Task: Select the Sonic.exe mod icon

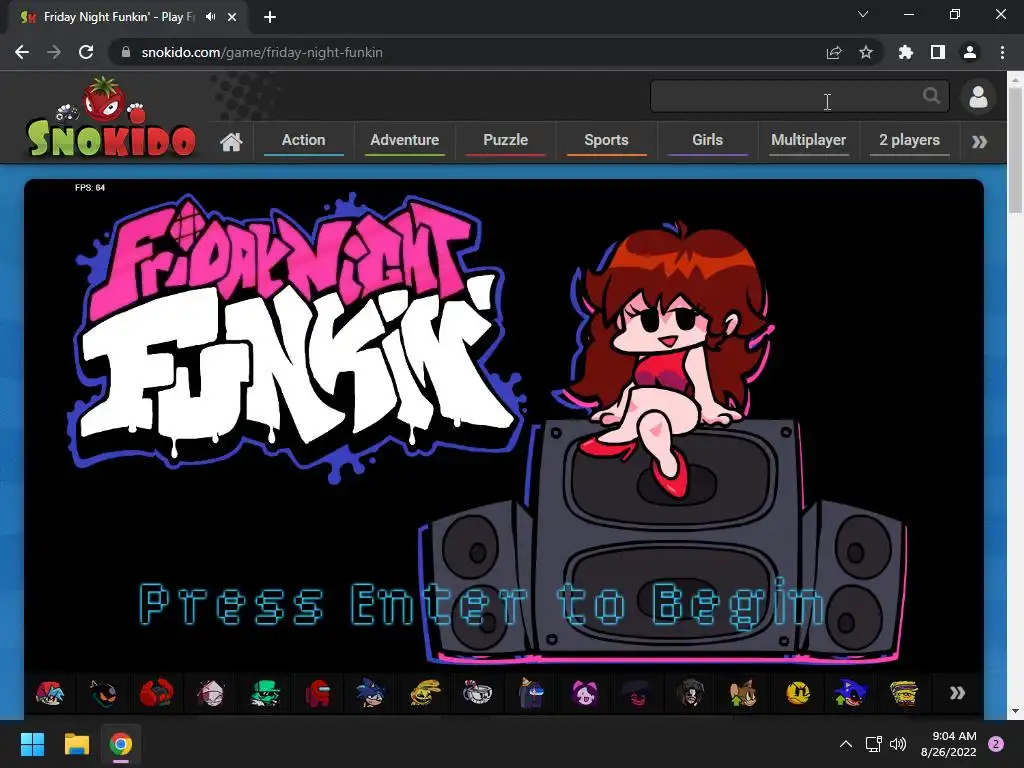Action: [851, 693]
